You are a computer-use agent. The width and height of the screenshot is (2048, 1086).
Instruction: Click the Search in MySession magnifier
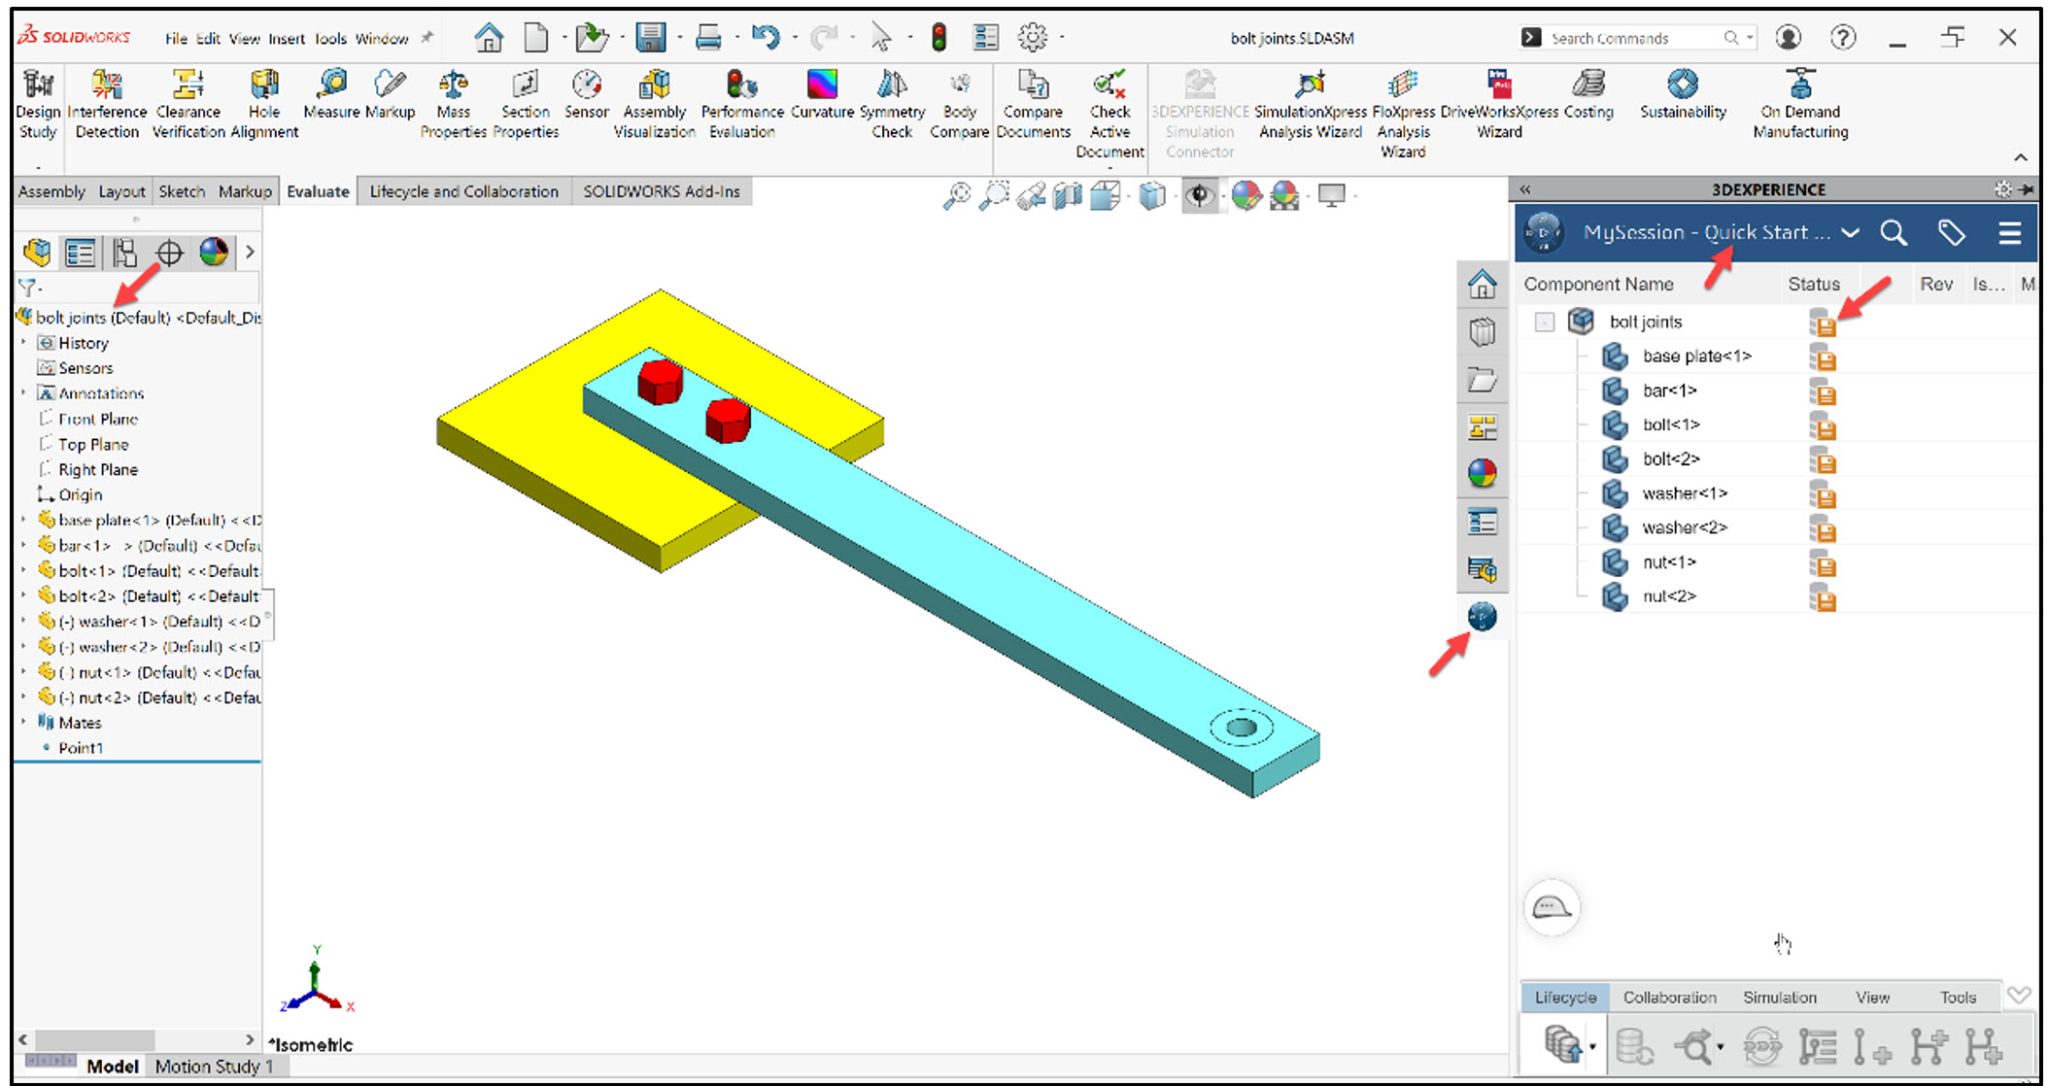(x=1893, y=232)
